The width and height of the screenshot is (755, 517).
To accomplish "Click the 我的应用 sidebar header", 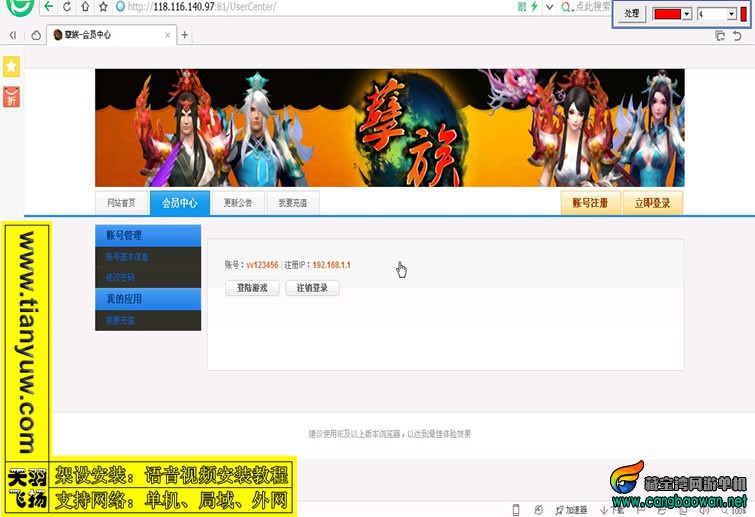I will pyautogui.click(x=148, y=299).
